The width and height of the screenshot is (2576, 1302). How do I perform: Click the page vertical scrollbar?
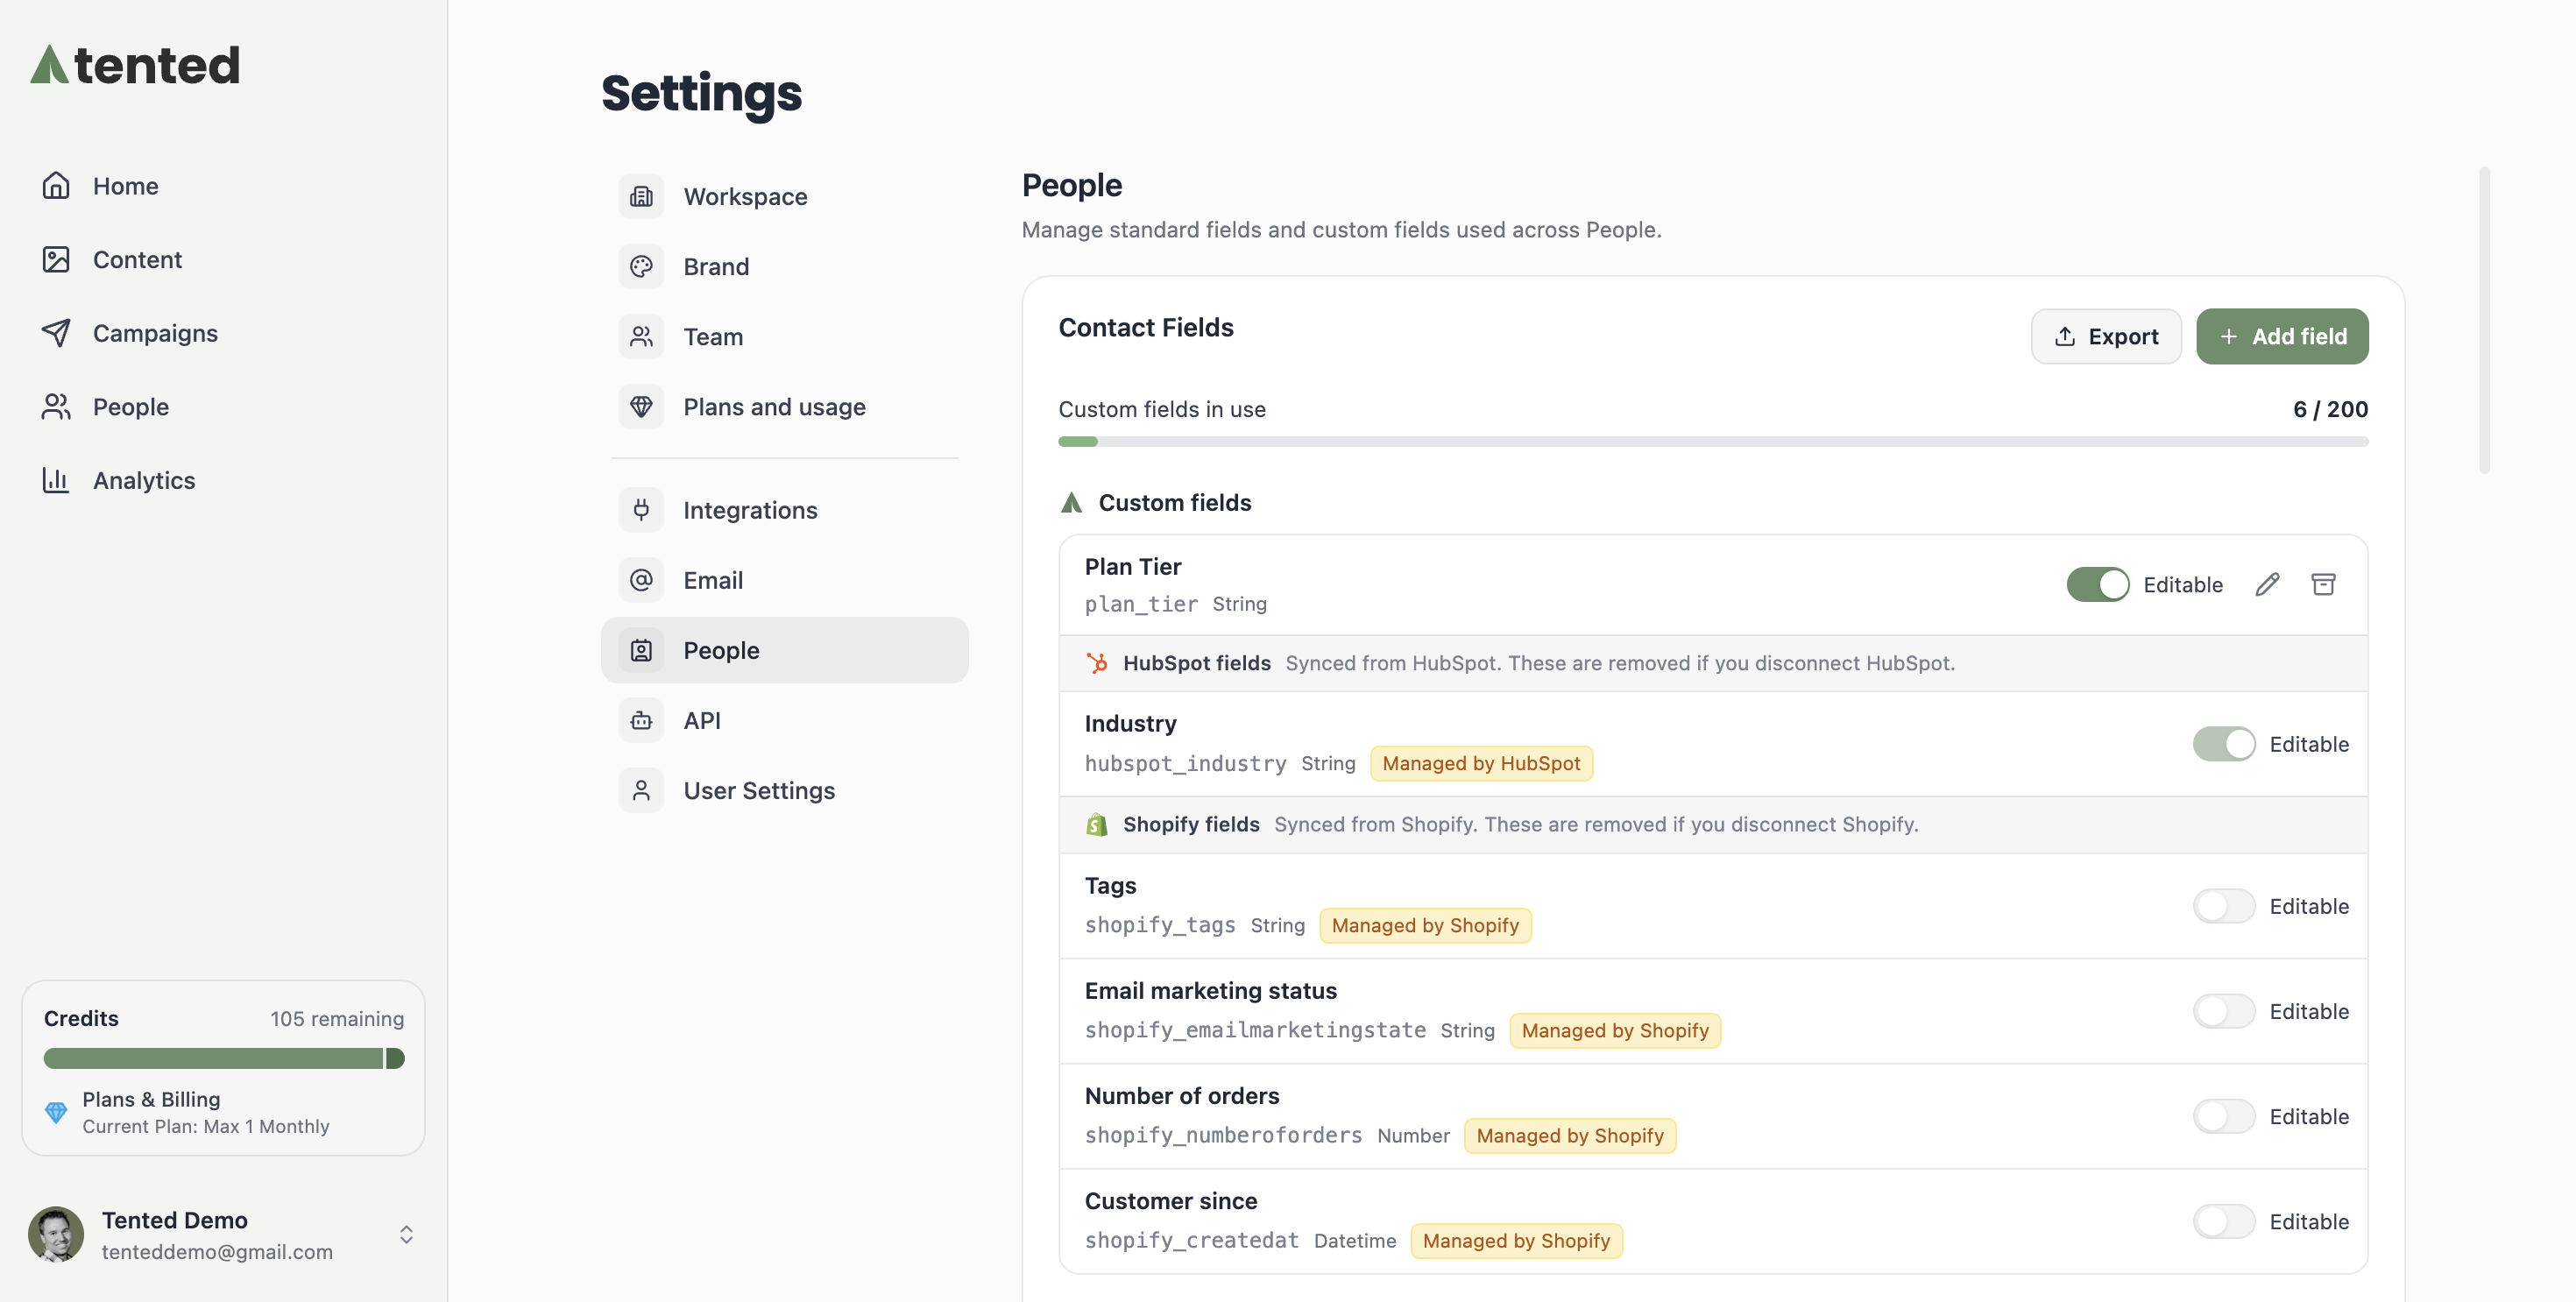pyautogui.click(x=2484, y=320)
